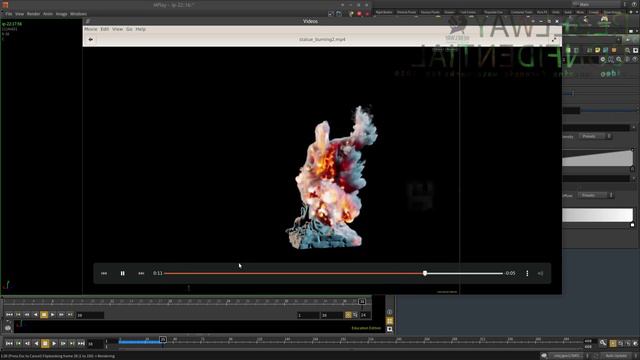640x360 pixels.
Task: Click MPlay frames-per-second field showing 24
Action: [365, 315]
